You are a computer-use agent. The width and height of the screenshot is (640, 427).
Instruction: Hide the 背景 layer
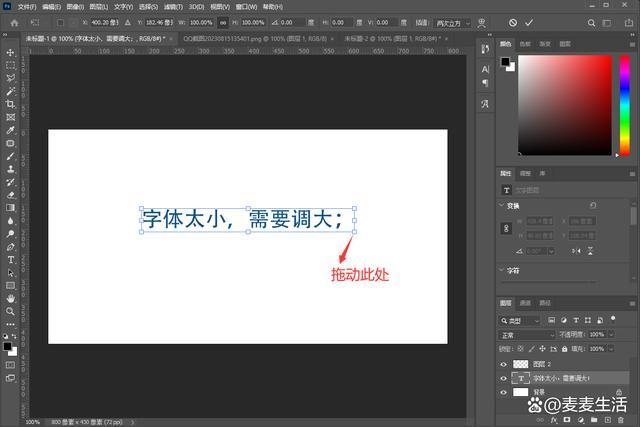[503, 392]
